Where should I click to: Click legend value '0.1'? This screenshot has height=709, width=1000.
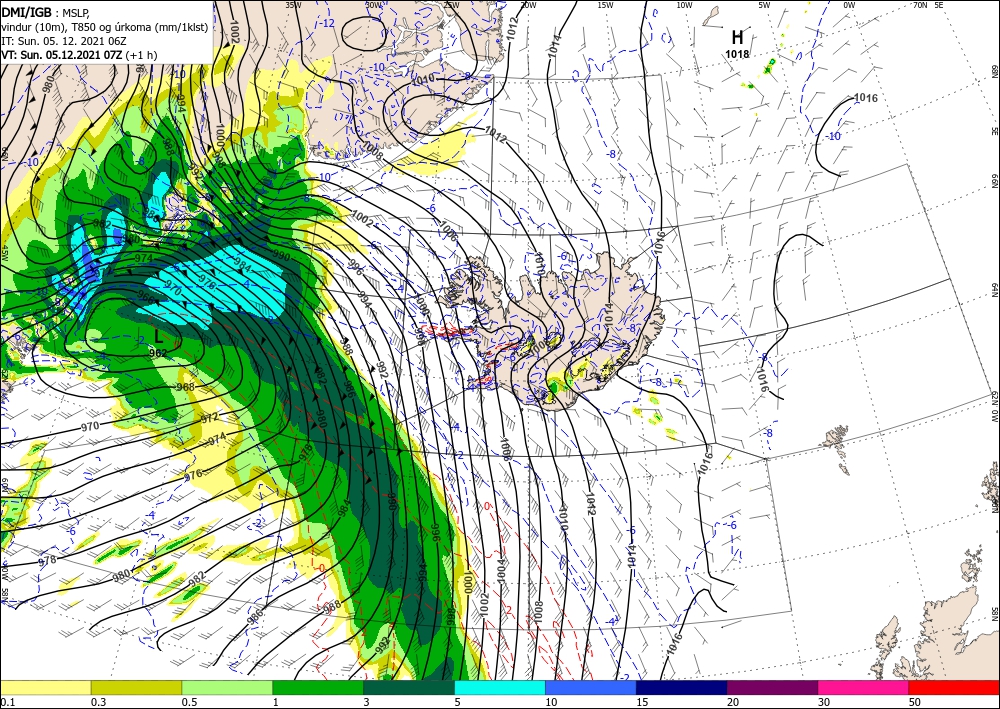point(7,702)
